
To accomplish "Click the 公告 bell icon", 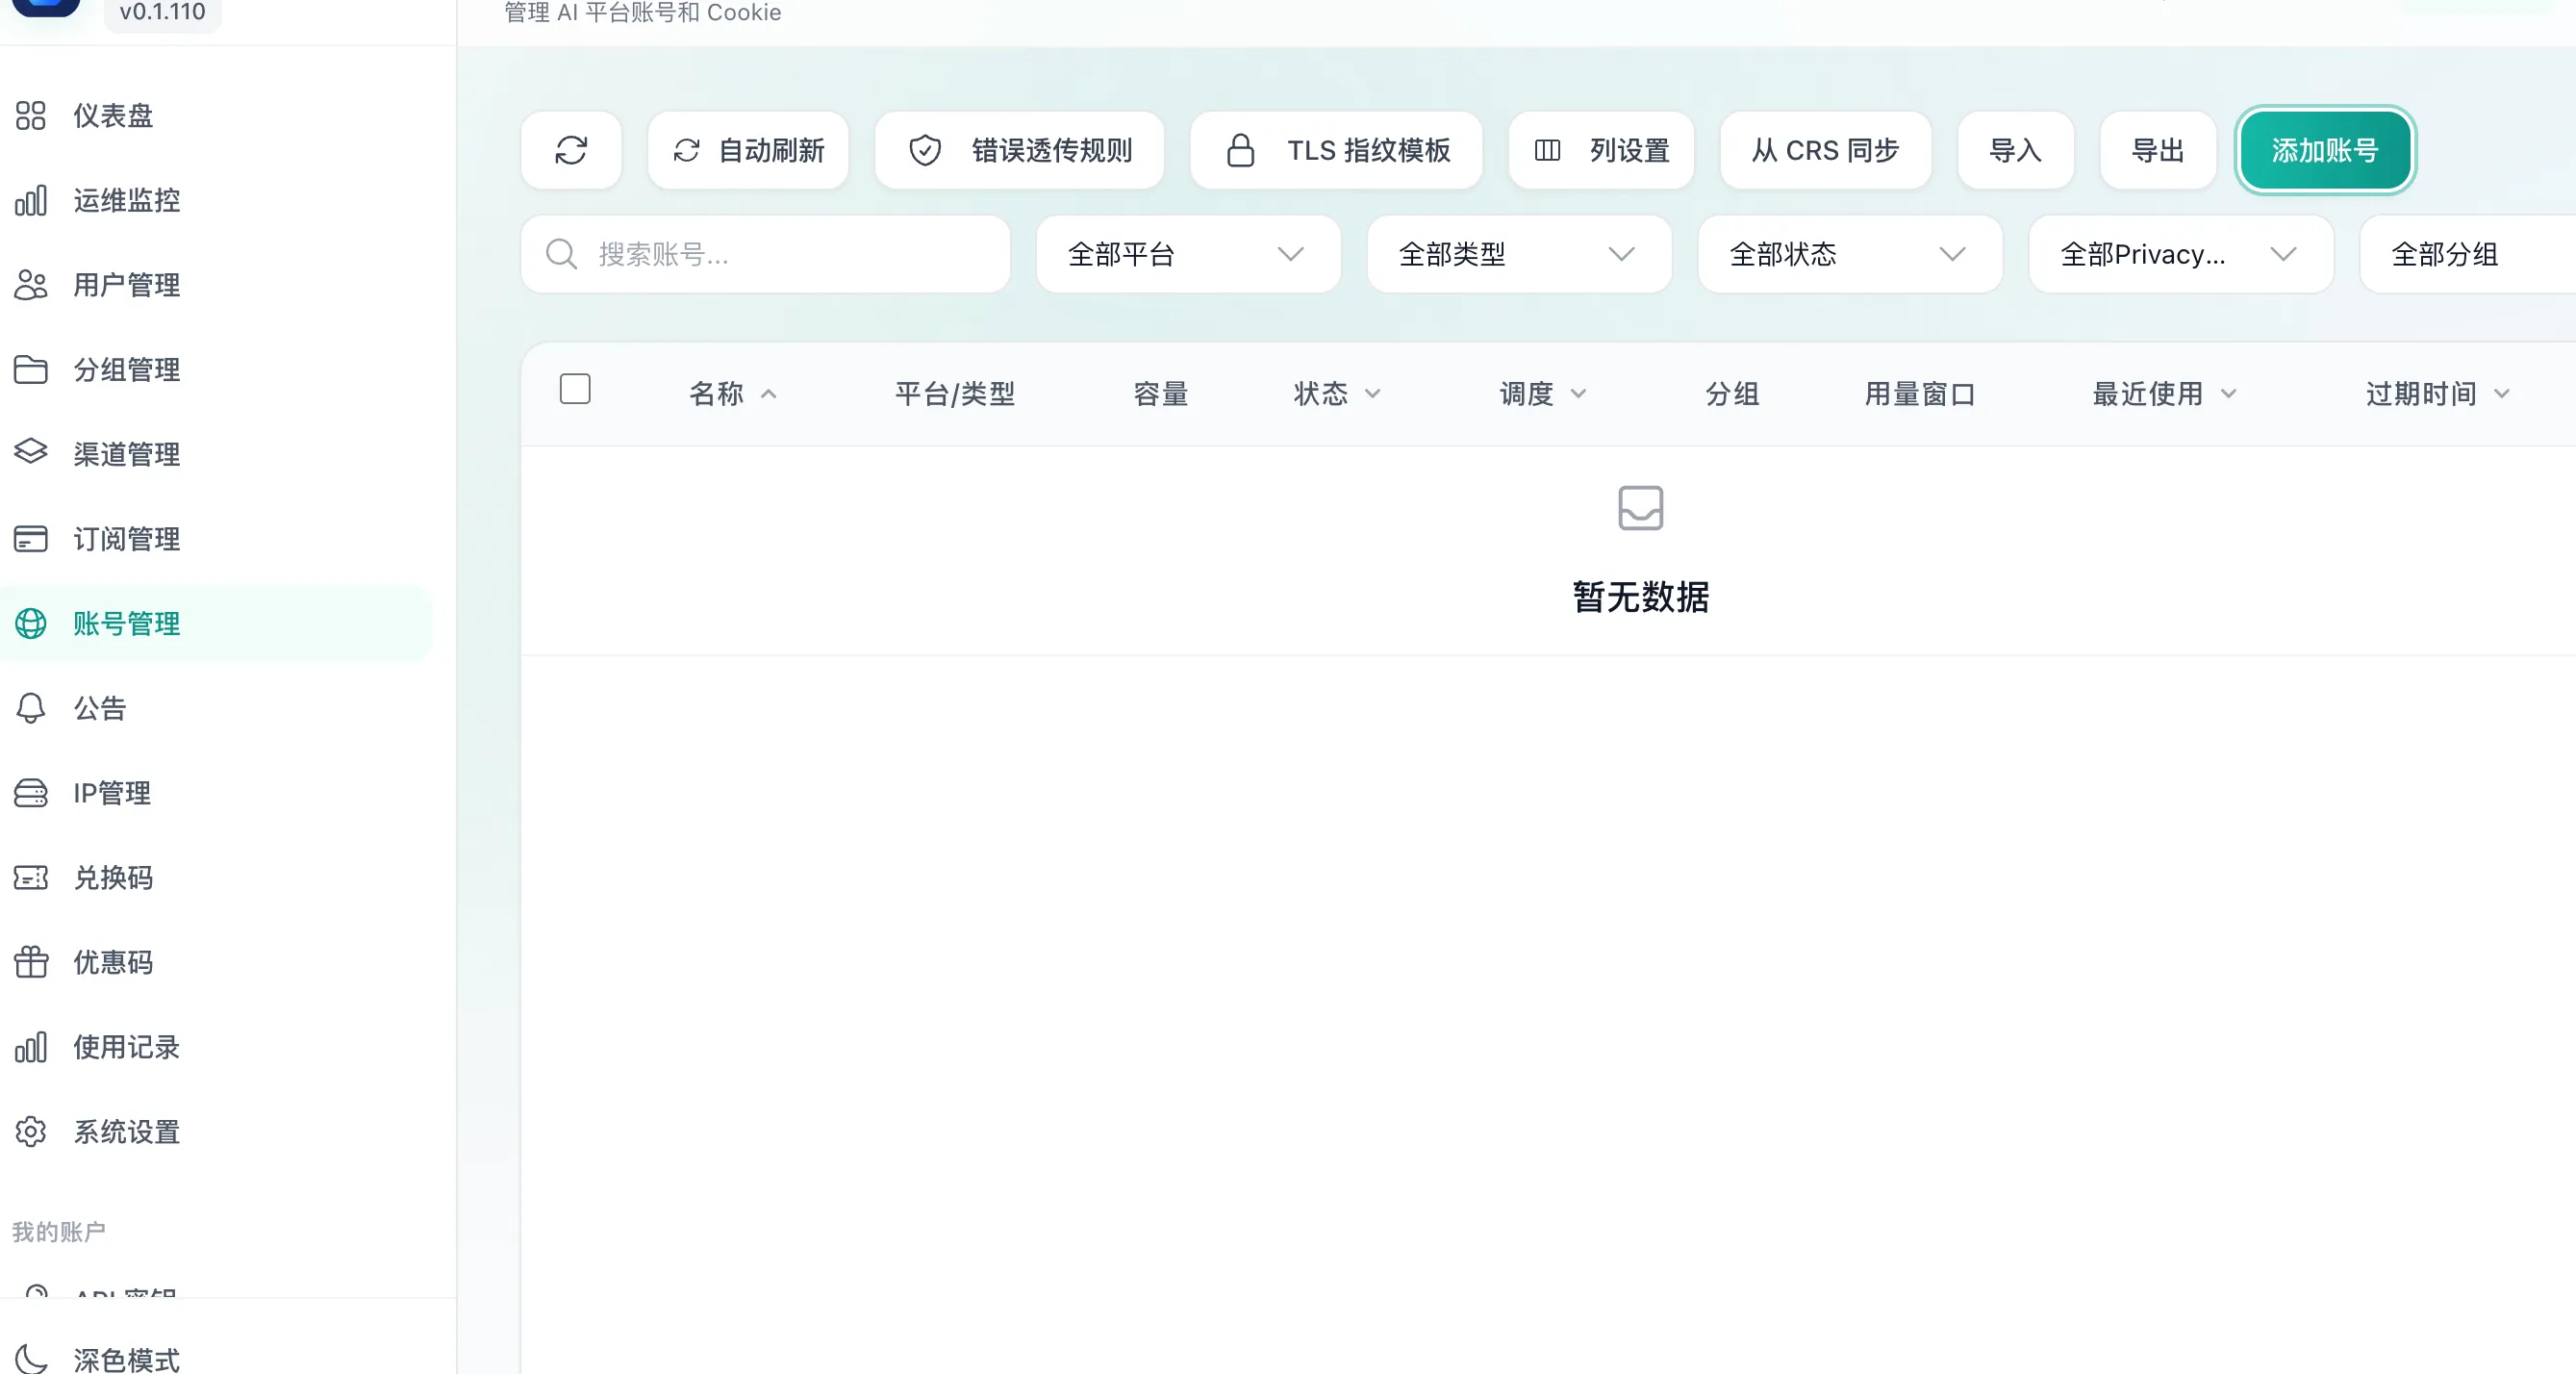I will click(x=31, y=708).
